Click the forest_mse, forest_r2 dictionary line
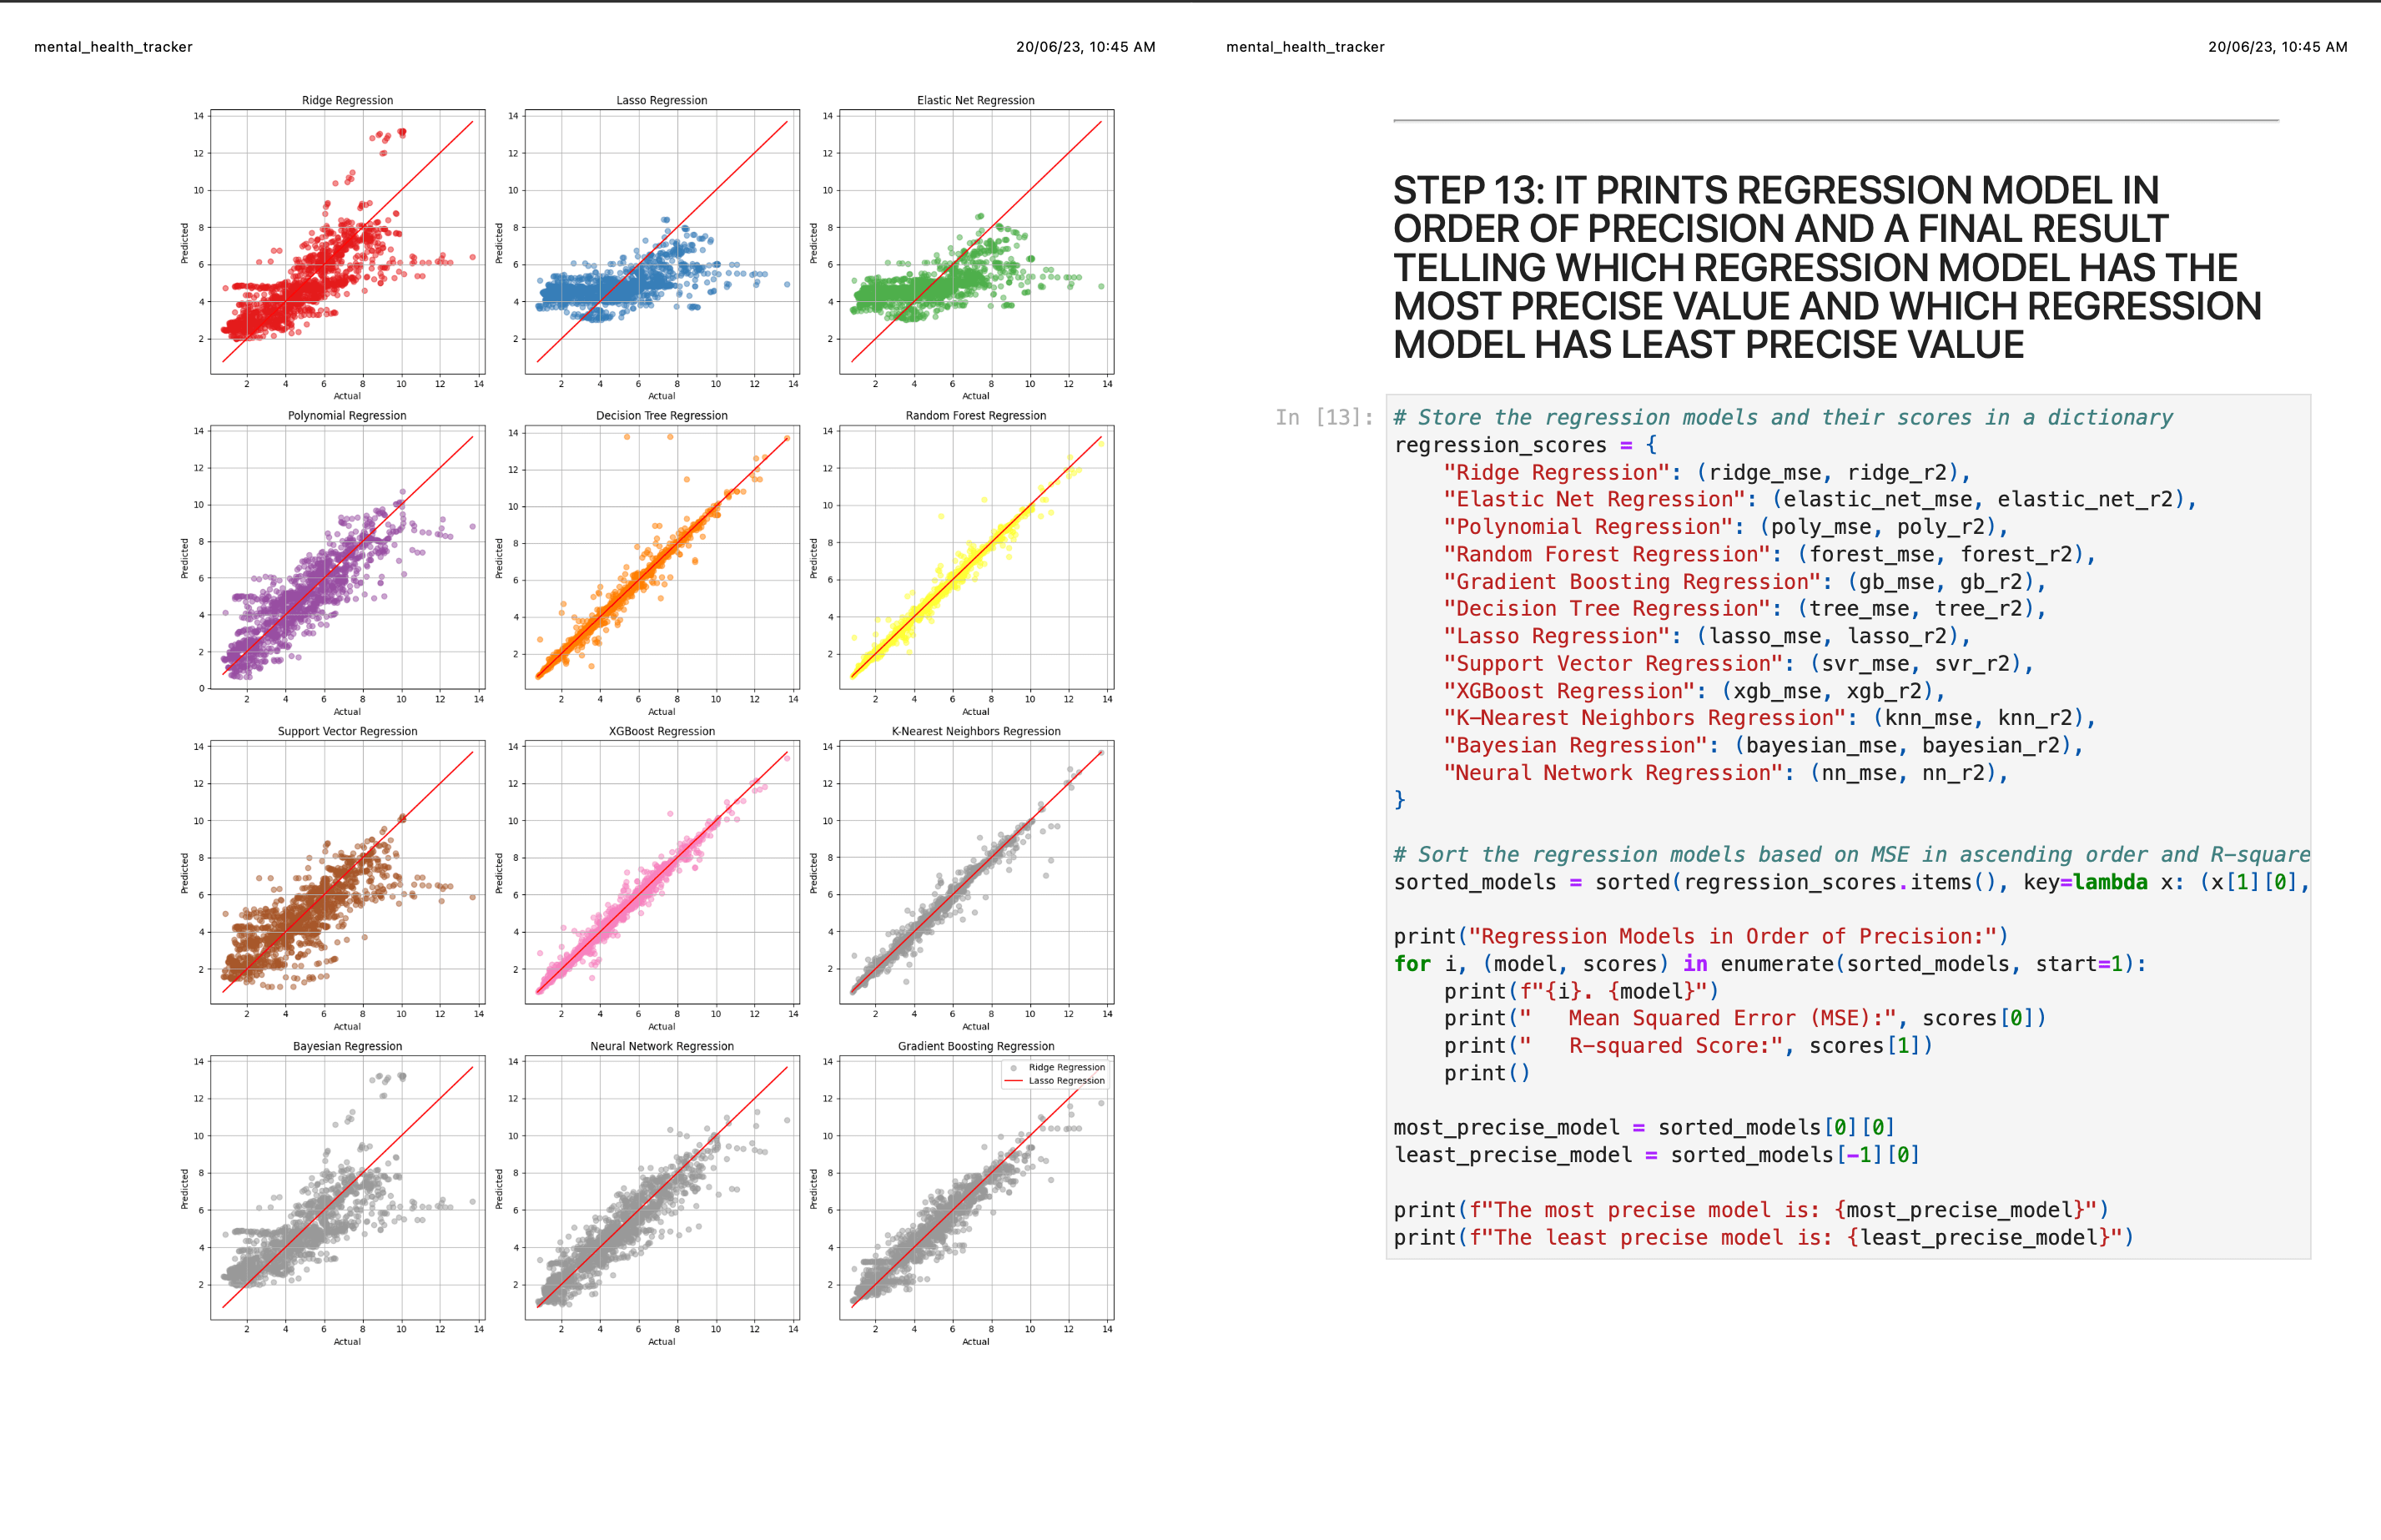2381x1540 pixels. click(1770, 554)
